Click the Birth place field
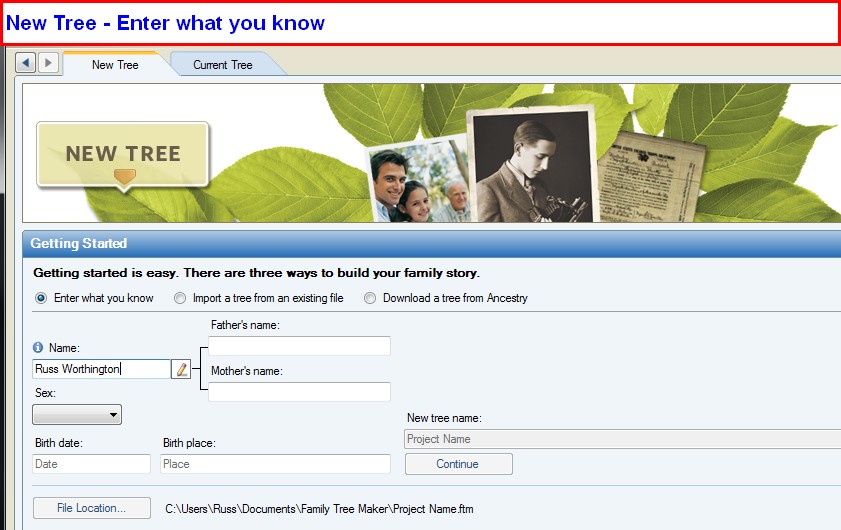841x530 pixels. click(x=275, y=464)
